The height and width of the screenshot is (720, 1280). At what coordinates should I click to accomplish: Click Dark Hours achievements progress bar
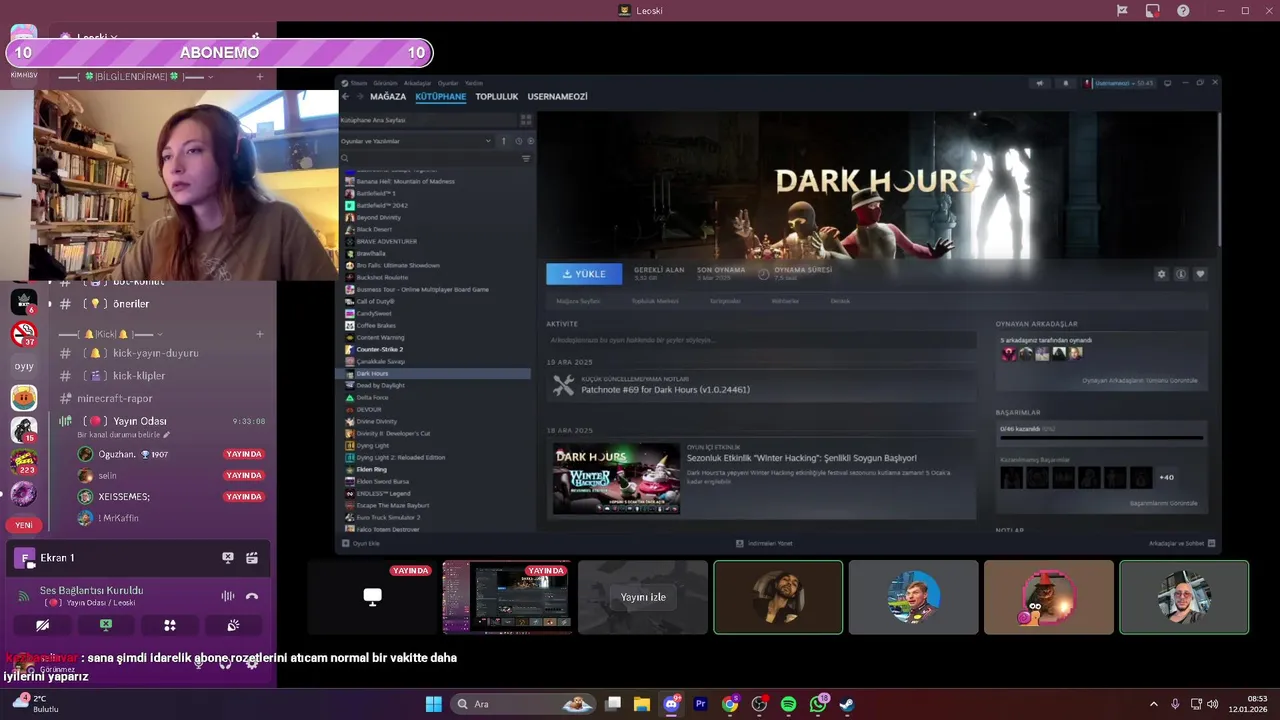point(1101,437)
